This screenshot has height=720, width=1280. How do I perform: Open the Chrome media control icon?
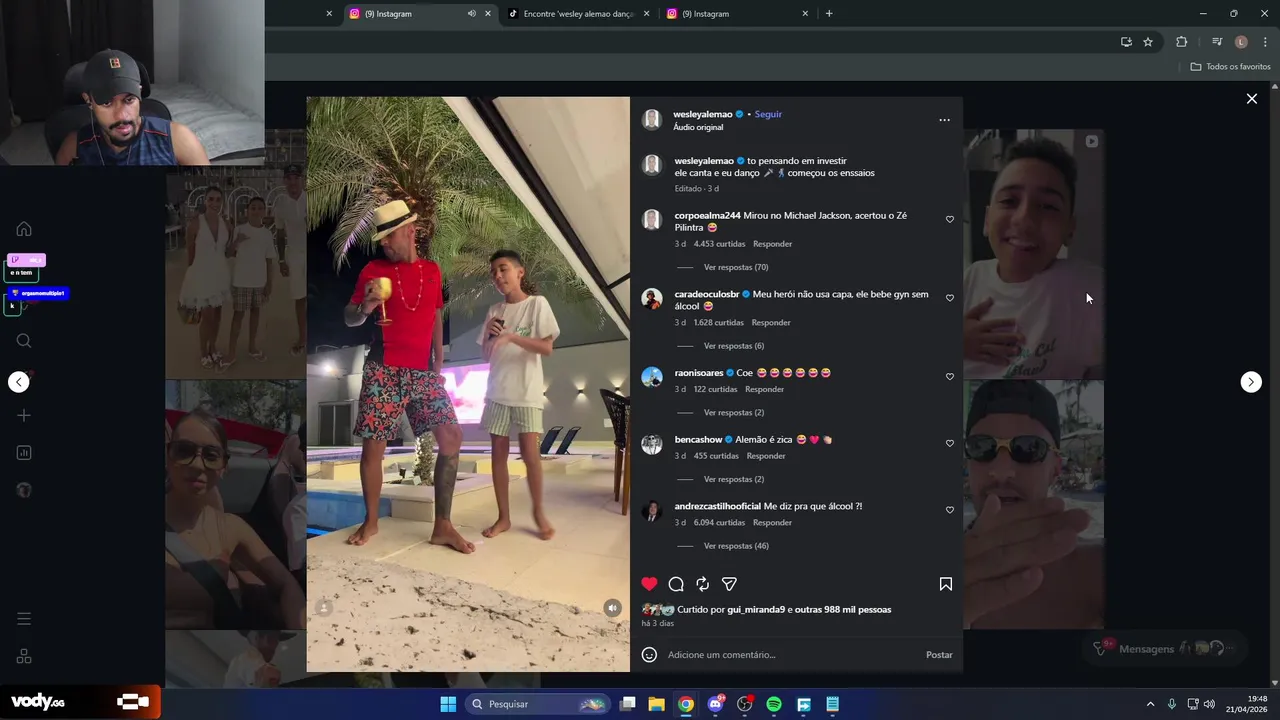pos(1217,42)
